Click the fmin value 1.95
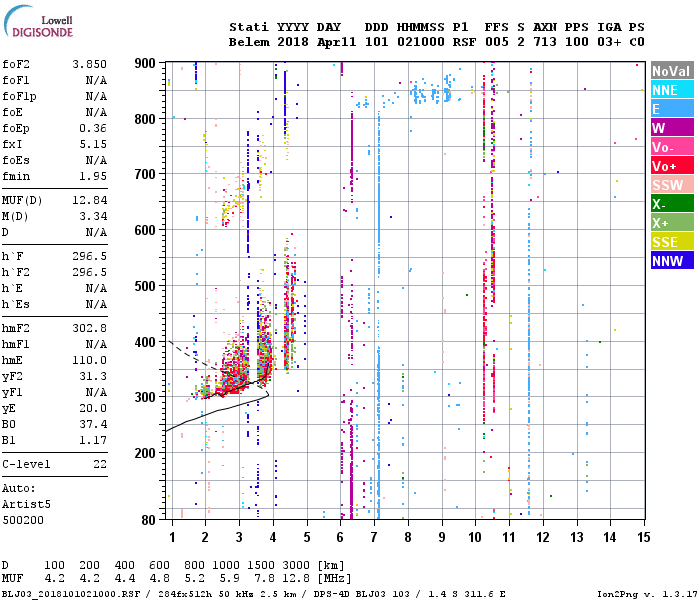The height and width of the screenshot is (600, 700). [x=93, y=176]
